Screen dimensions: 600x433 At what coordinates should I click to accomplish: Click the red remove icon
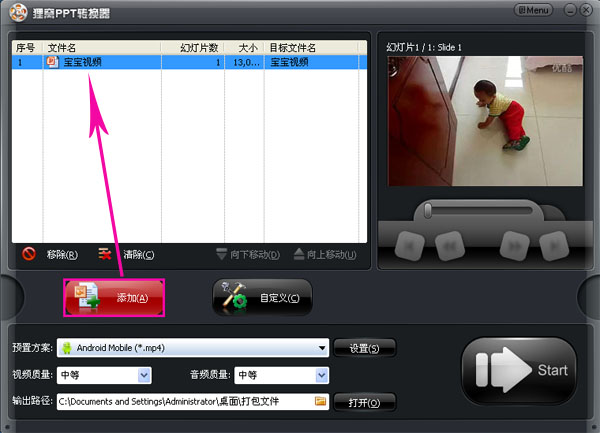click(29, 254)
